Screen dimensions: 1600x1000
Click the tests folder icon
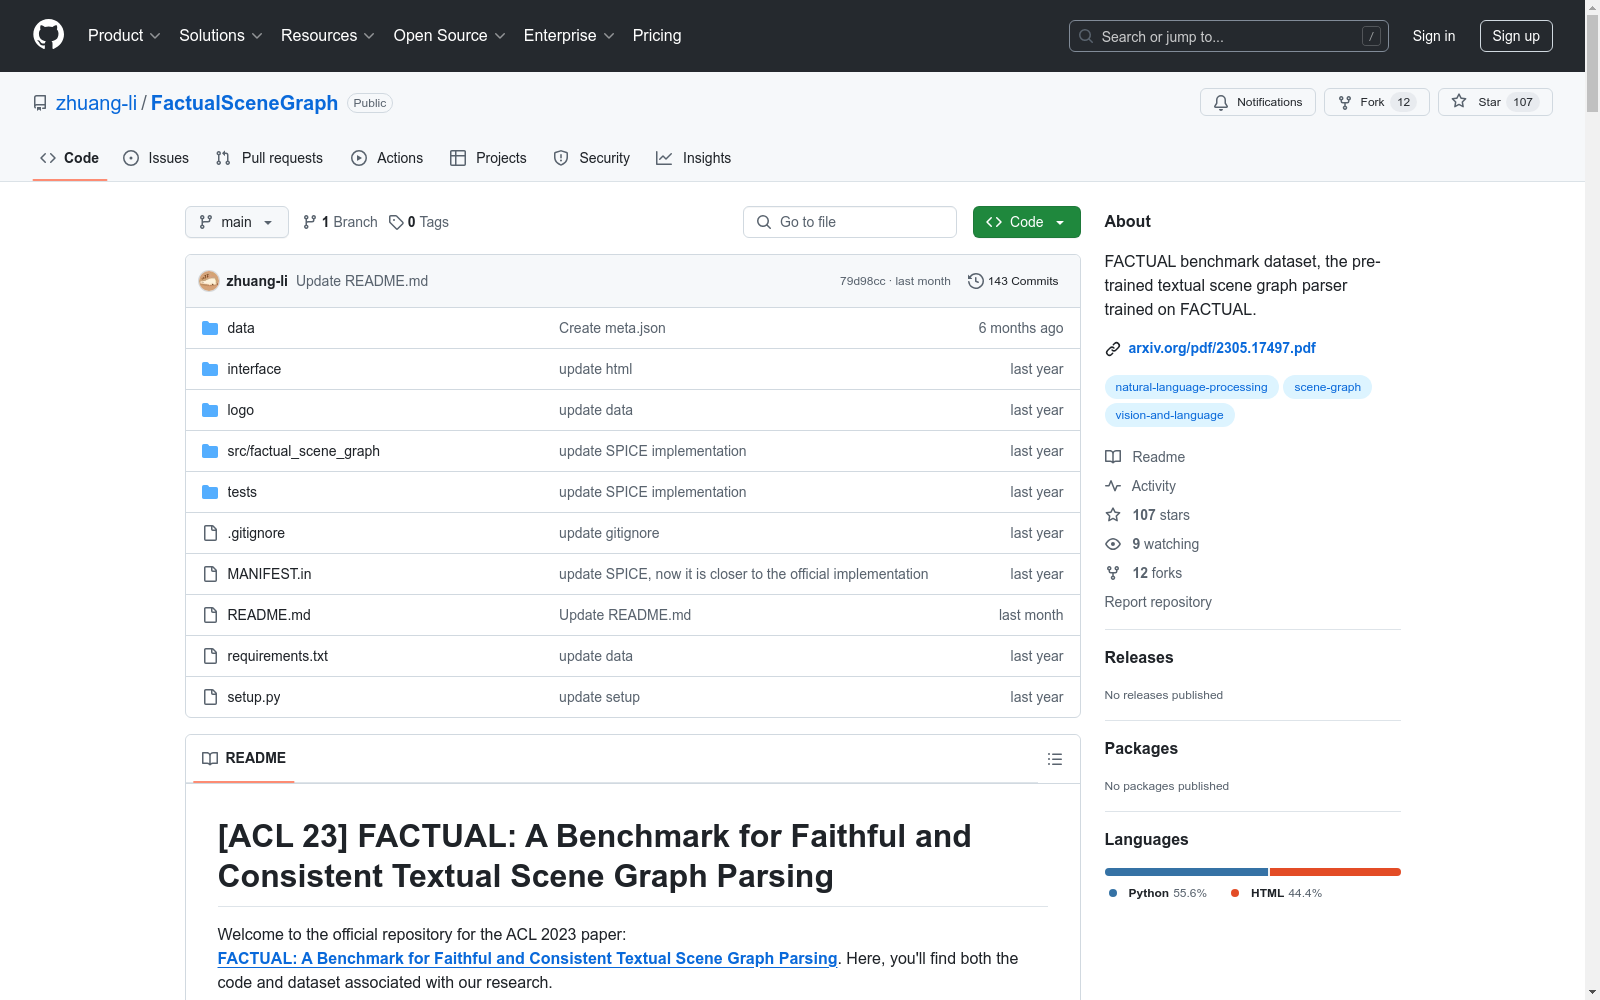click(210, 492)
